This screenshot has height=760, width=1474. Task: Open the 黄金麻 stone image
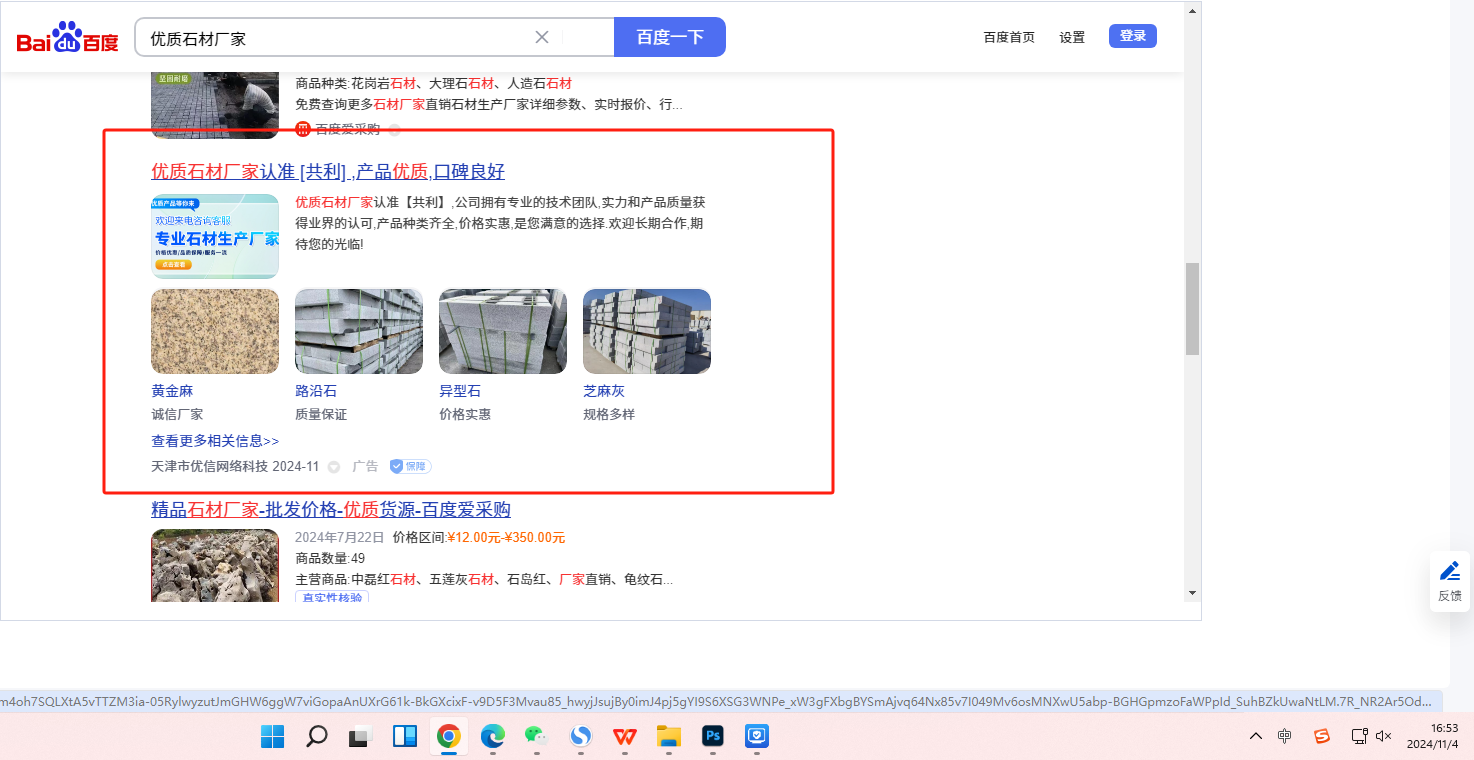coord(215,331)
